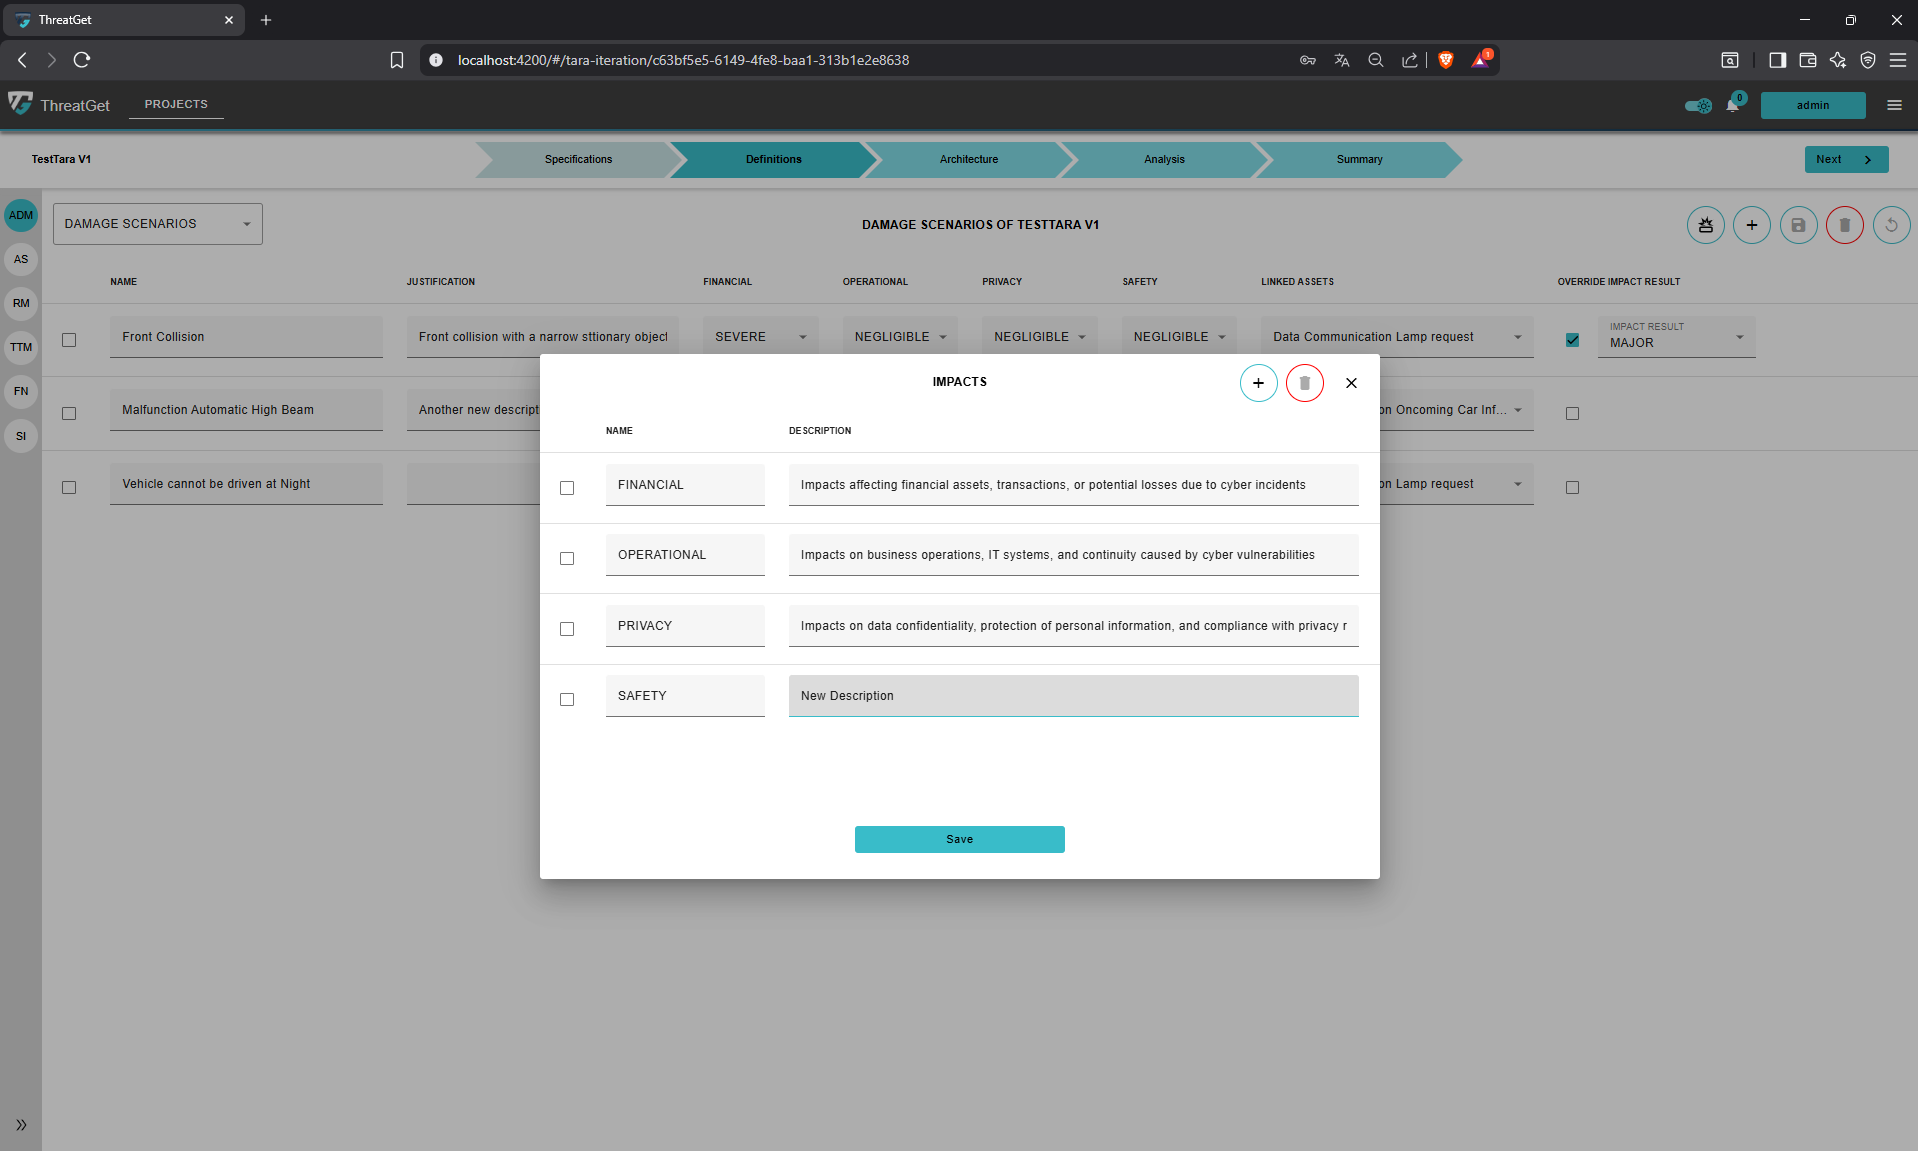Close the Impacts dialog with the X
Image resolution: width=1918 pixels, height=1151 pixels.
(1351, 383)
